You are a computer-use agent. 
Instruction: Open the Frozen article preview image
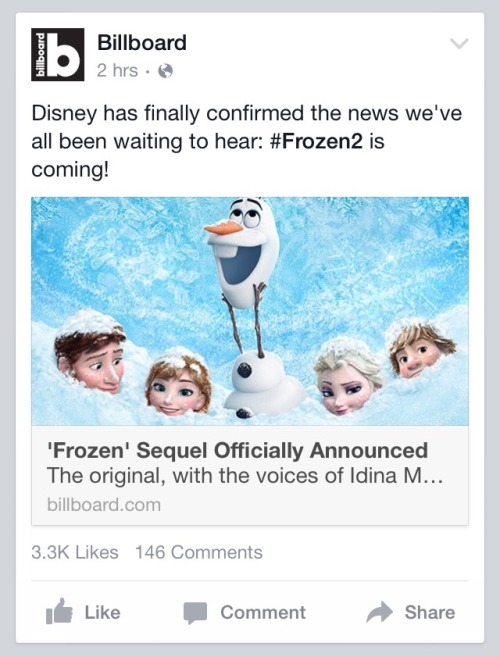250,311
